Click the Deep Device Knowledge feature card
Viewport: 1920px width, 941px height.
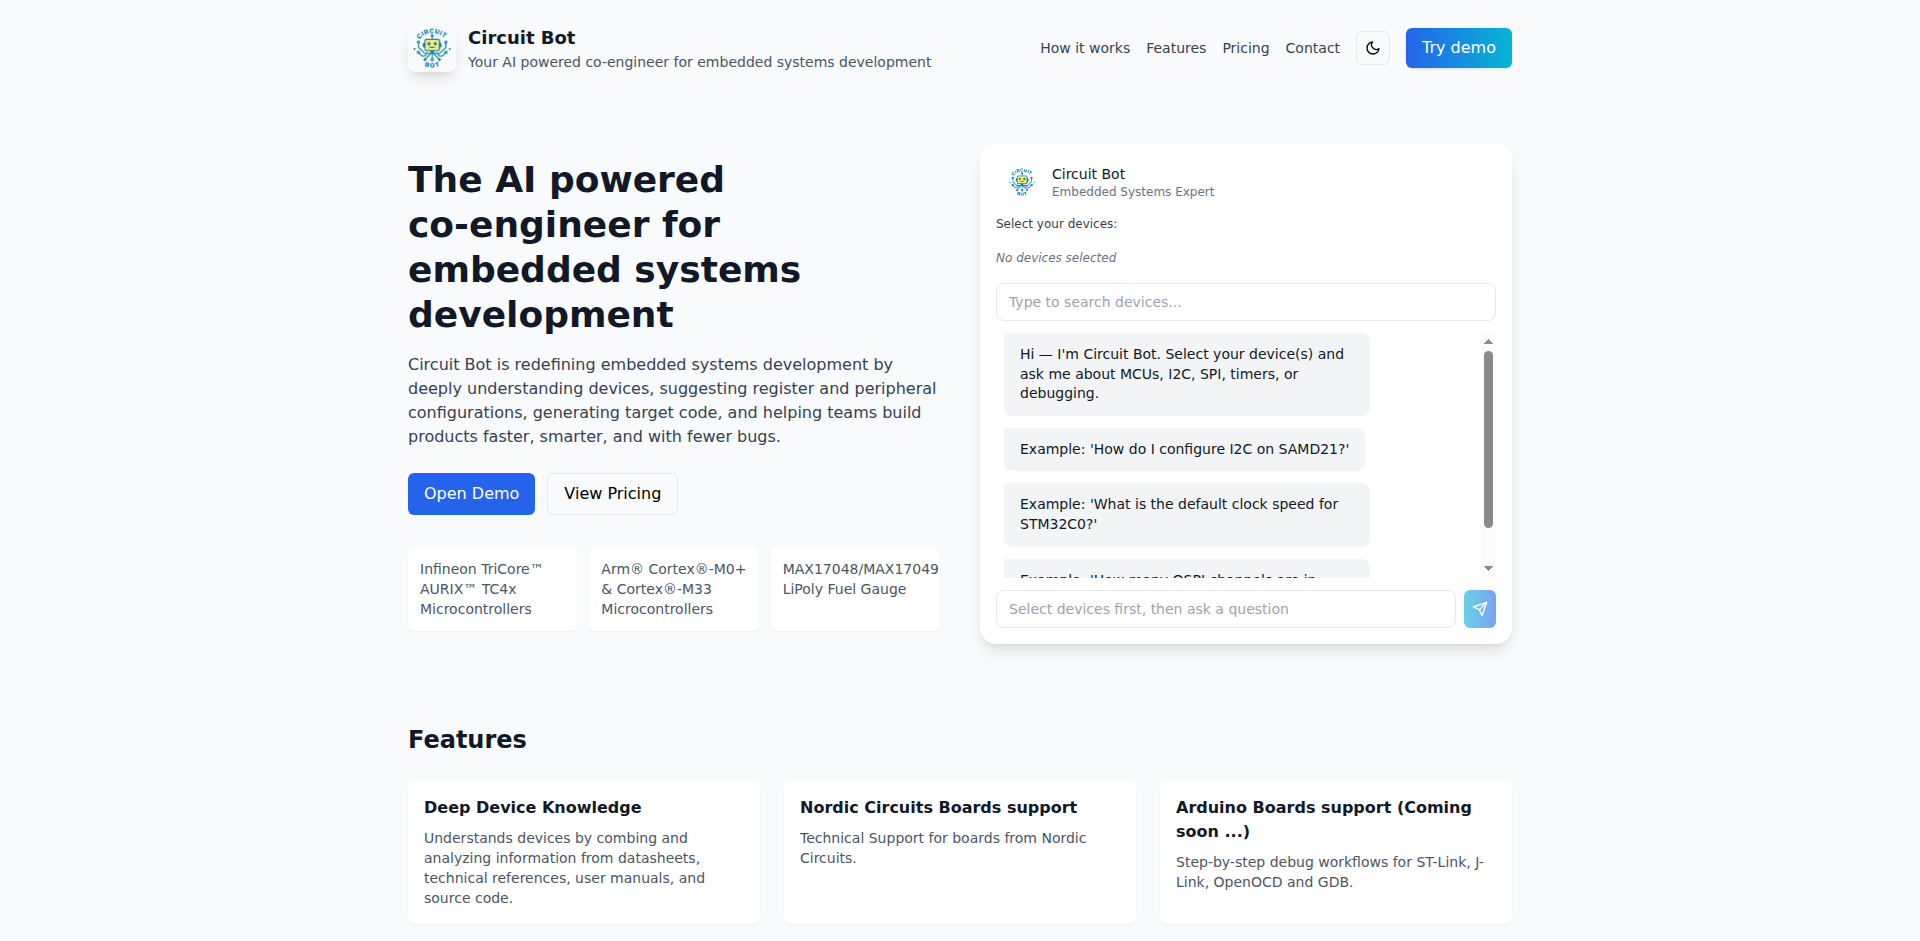point(584,852)
